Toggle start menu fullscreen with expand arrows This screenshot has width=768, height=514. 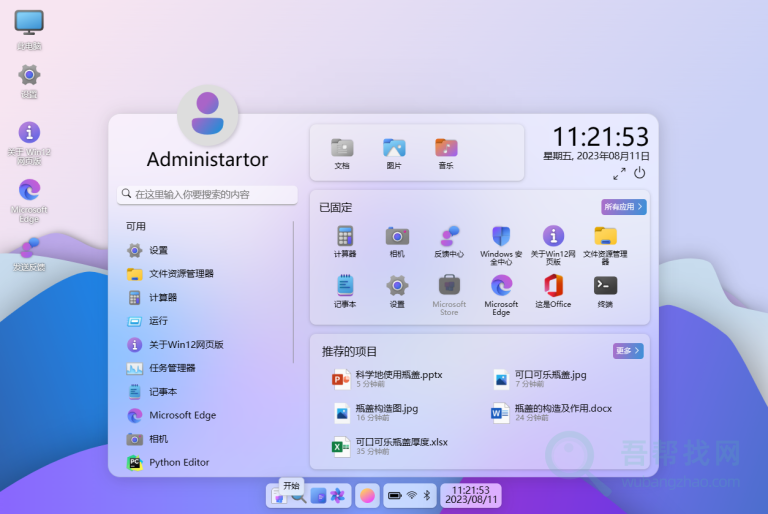click(x=619, y=173)
